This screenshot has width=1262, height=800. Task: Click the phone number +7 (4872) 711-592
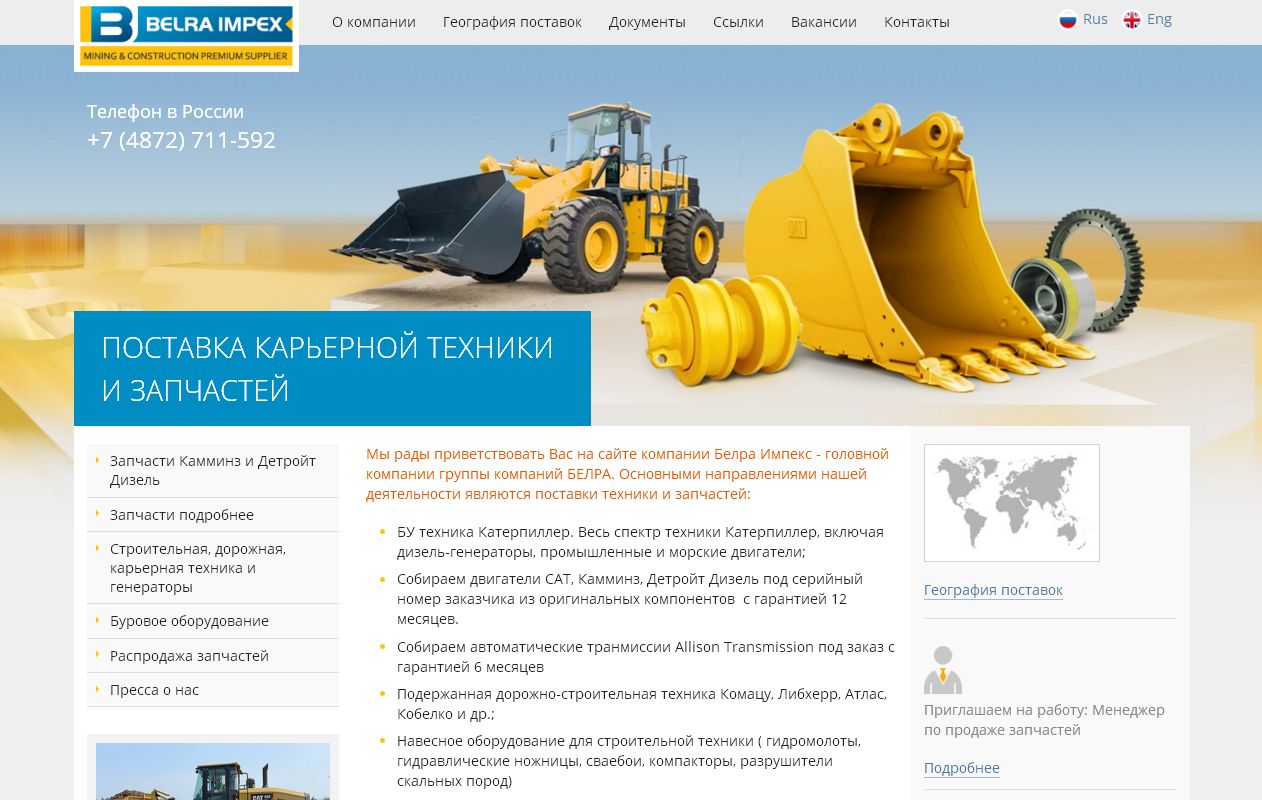click(x=181, y=140)
